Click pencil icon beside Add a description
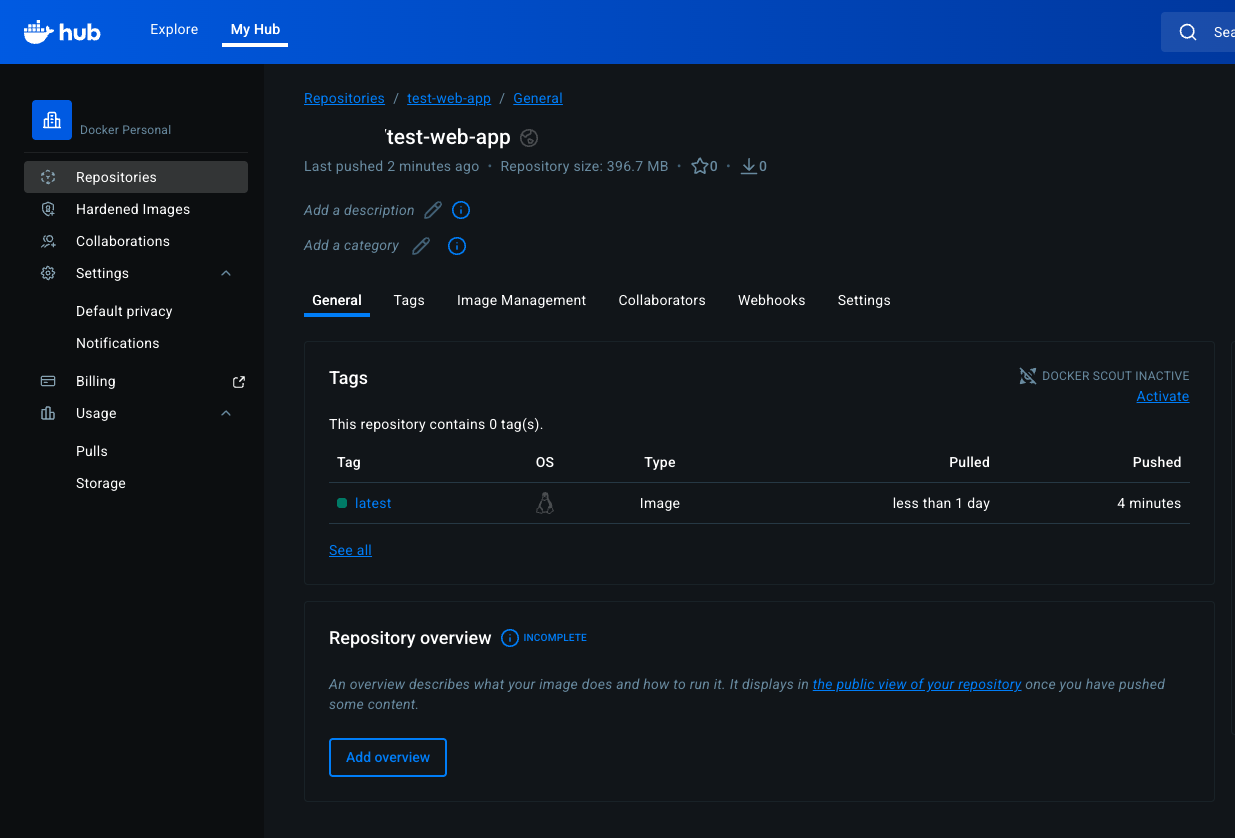Screen dimensions: 1235x838 click(x=433, y=210)
